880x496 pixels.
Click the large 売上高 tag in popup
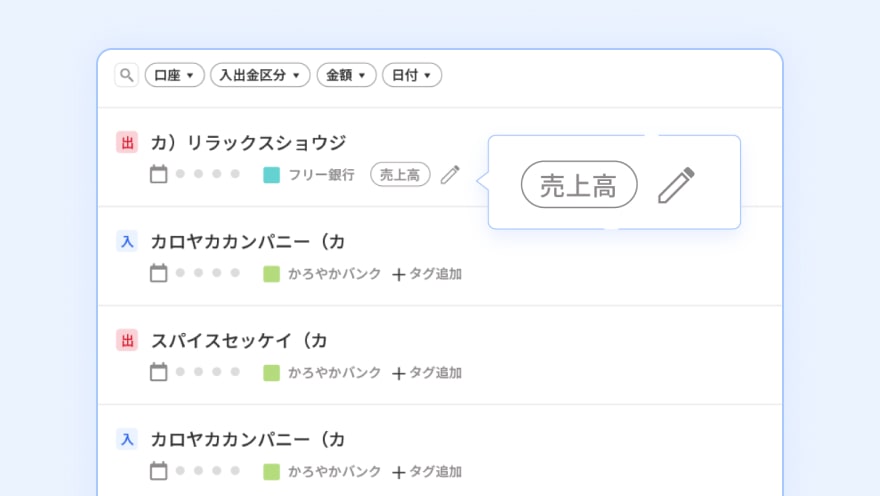point(578,185)
